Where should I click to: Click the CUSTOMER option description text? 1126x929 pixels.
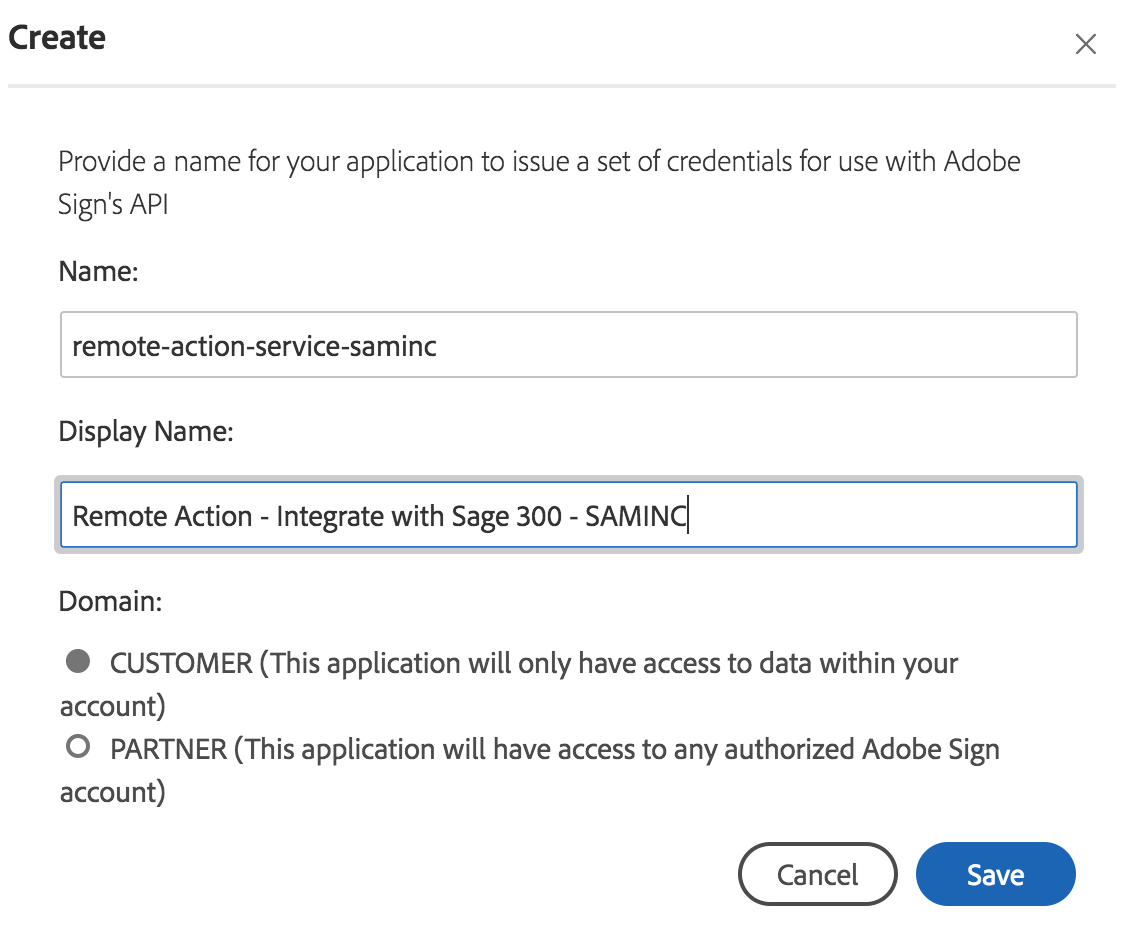pos(534,663)
